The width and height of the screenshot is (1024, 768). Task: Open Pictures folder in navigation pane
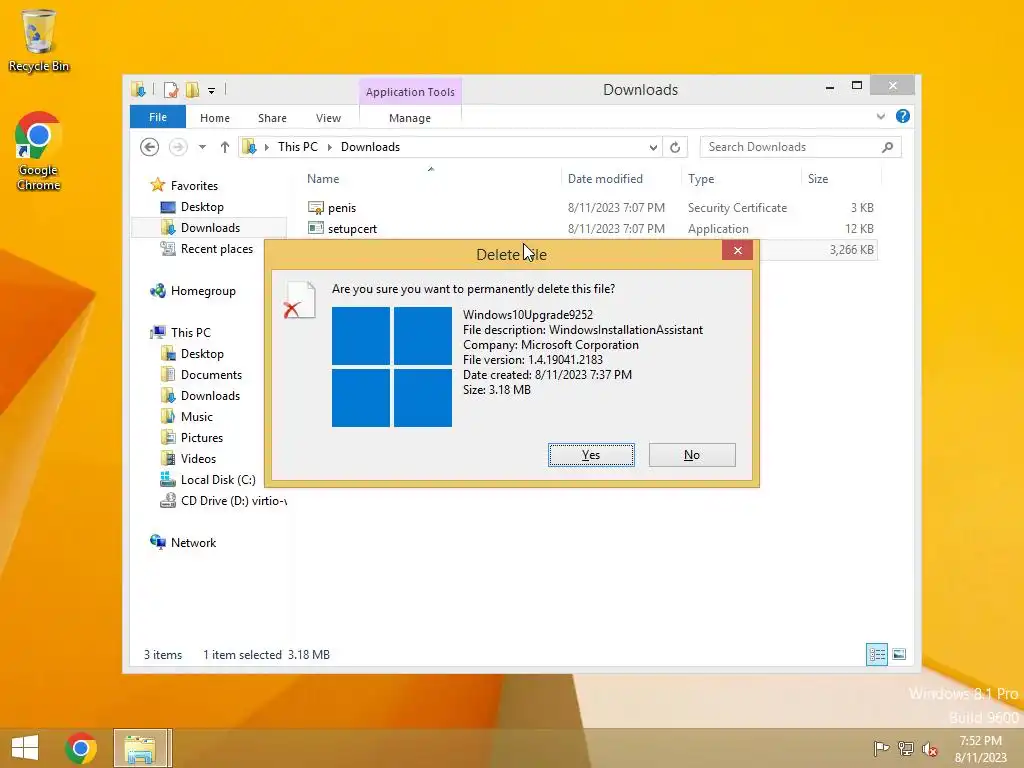202,438
